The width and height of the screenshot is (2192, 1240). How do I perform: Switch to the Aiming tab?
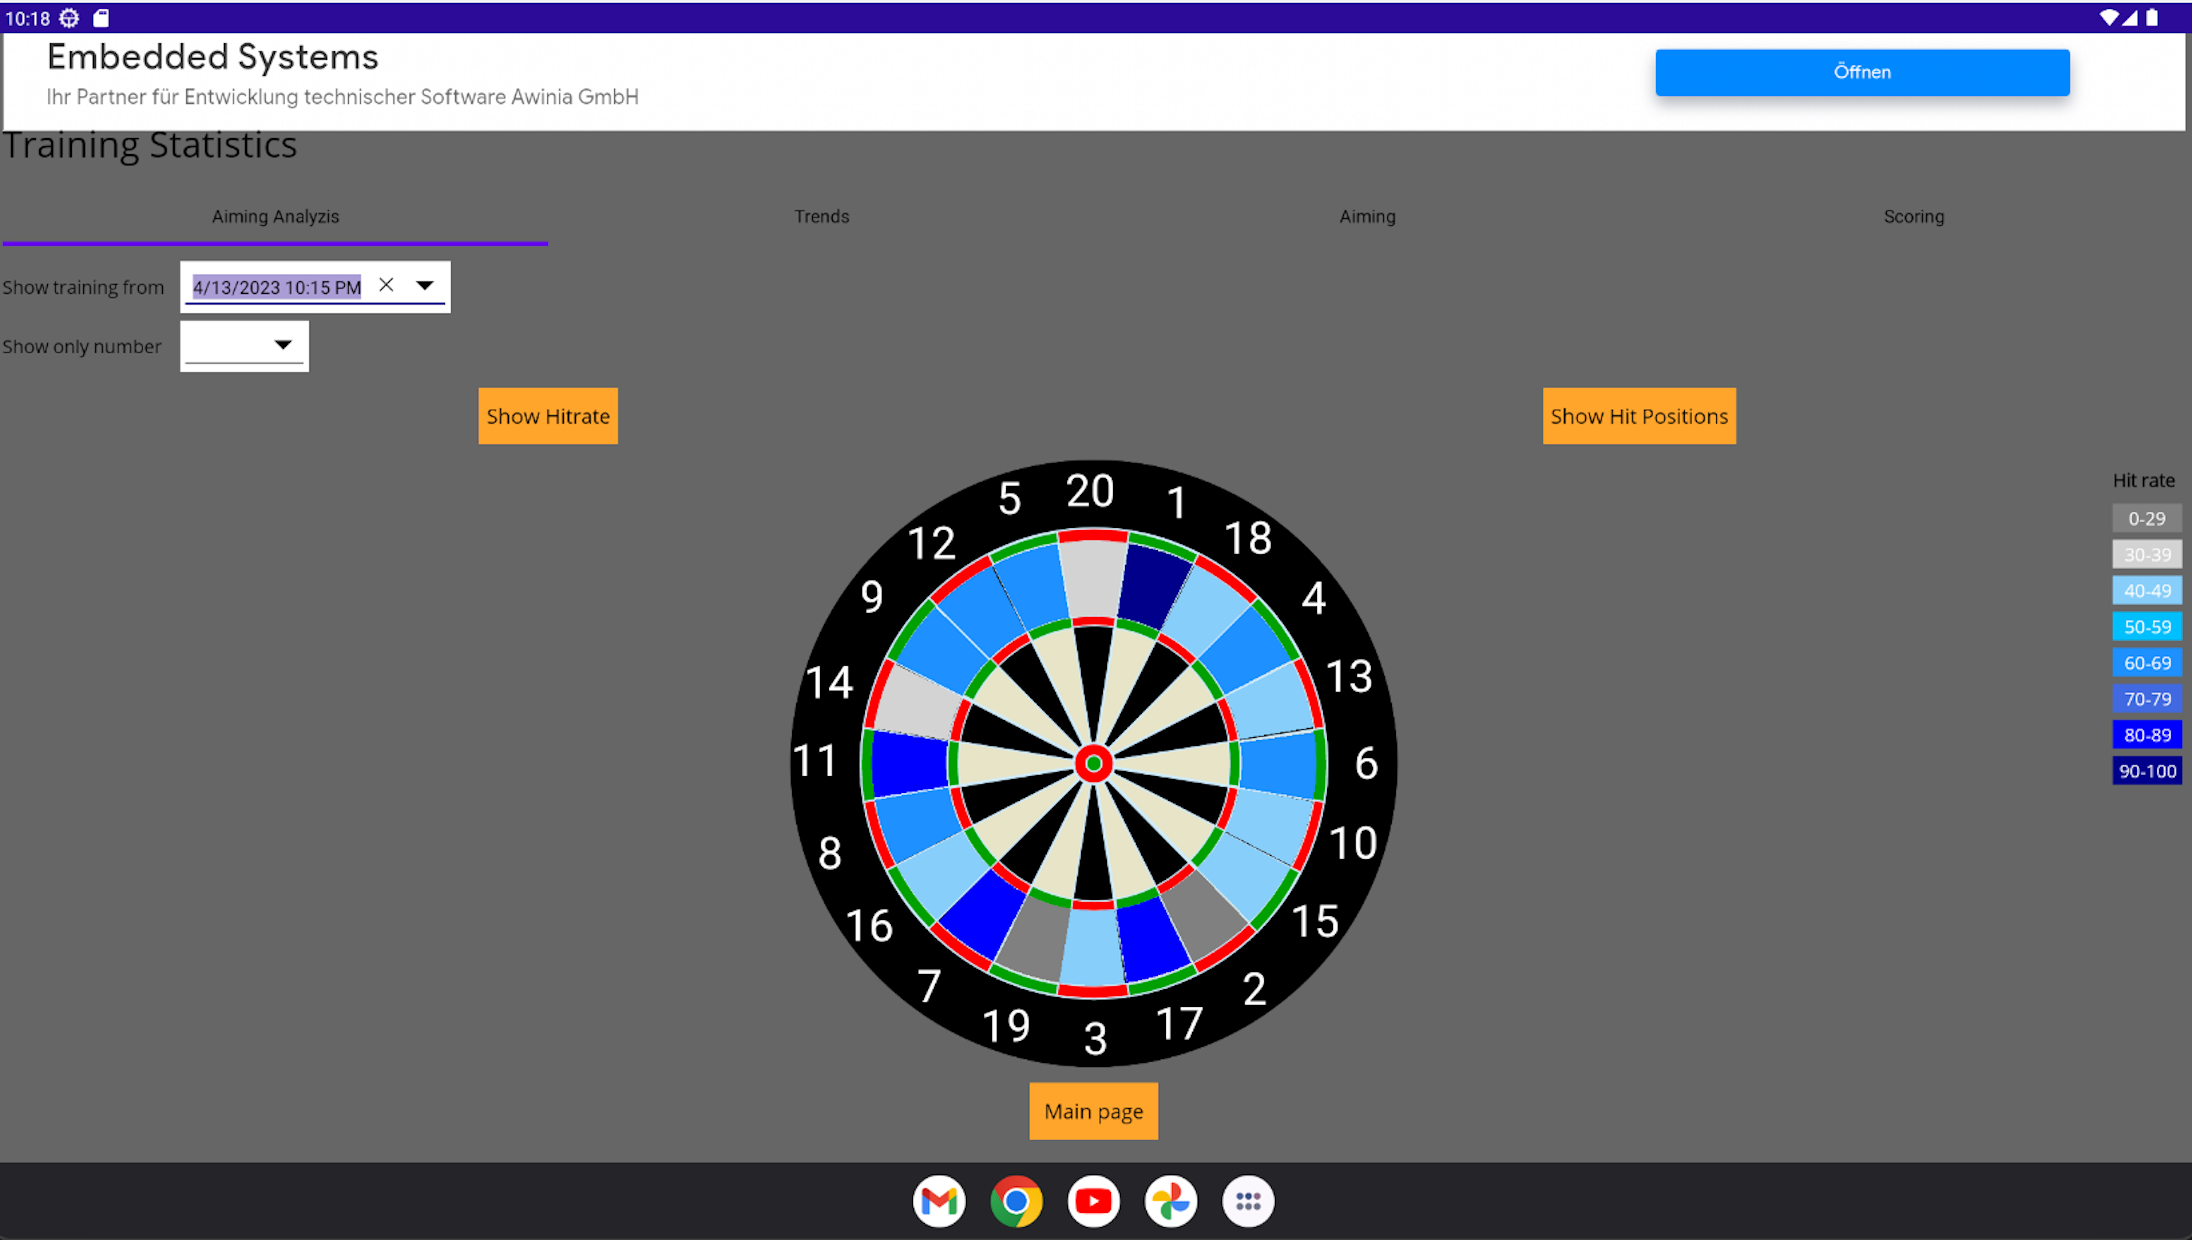(1367, 216)
